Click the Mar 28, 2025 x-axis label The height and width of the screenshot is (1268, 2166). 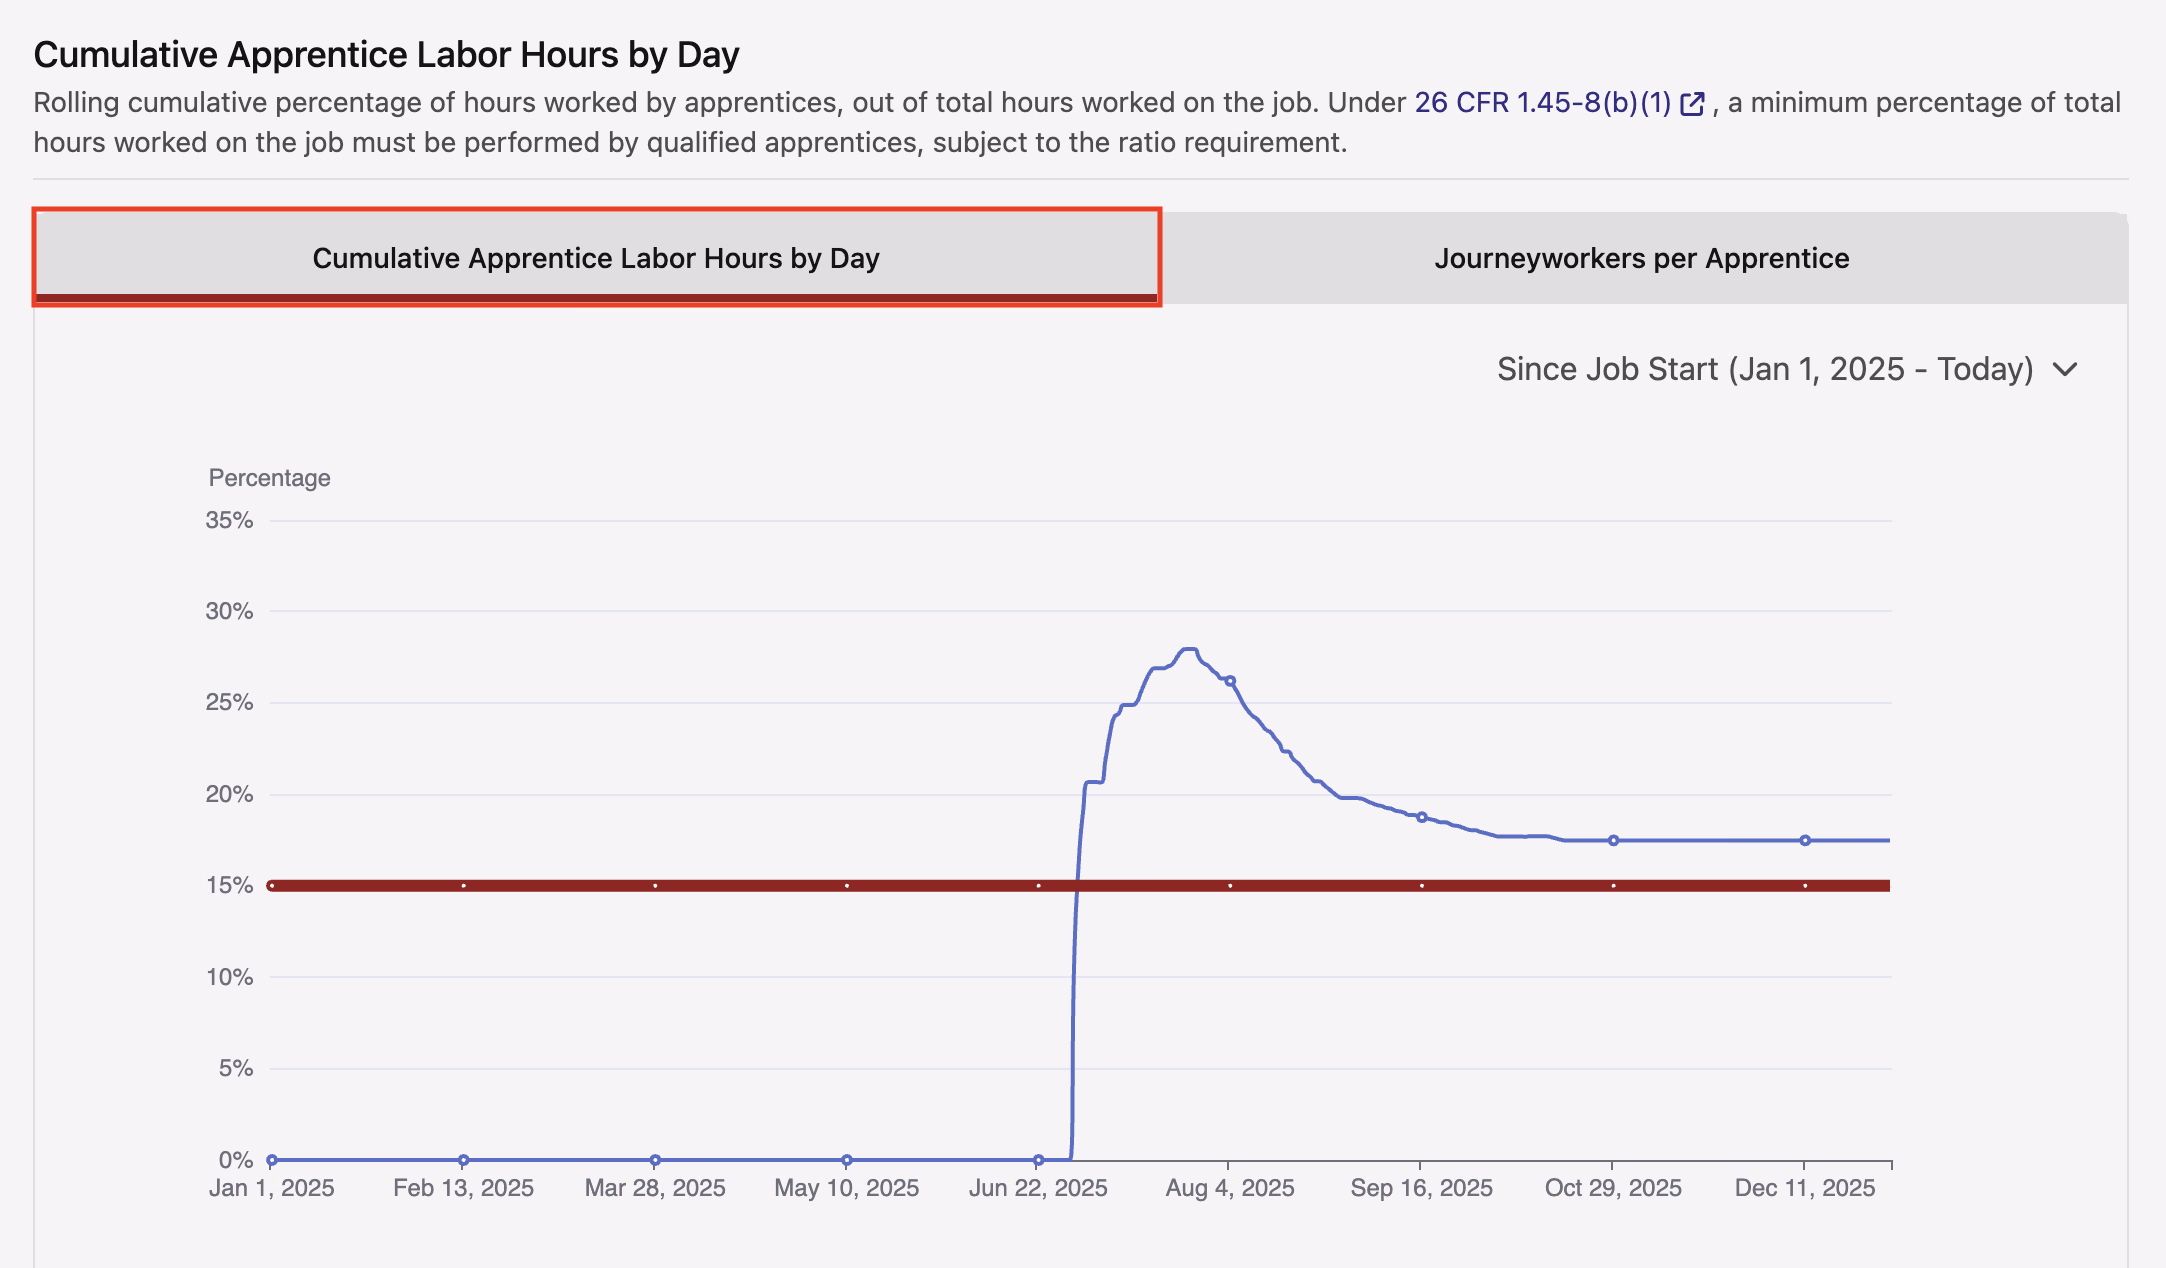coord(655,1188)
